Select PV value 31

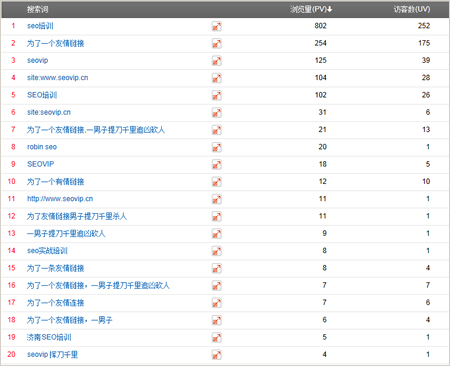pyautogui.click(x=322, y=112)
